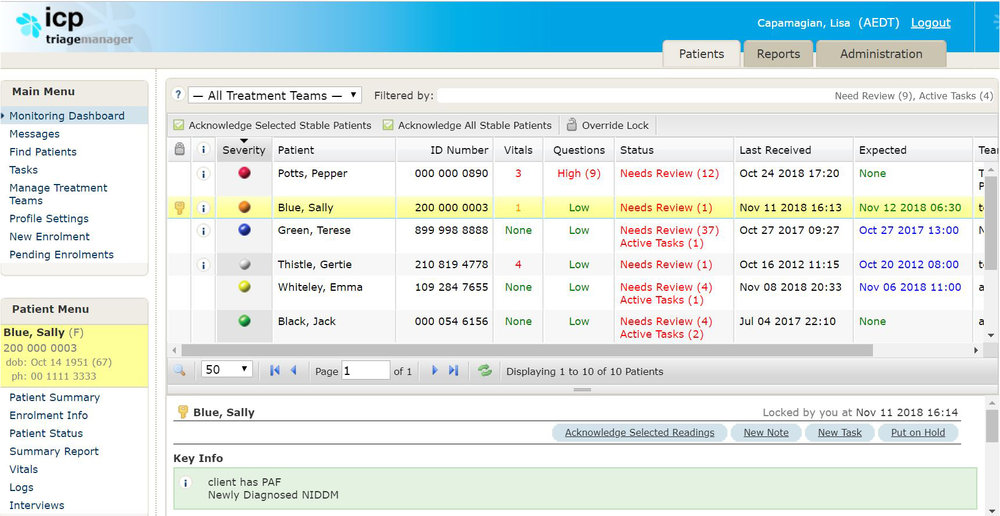1000x516 pixels.
Task: Click green severity ball for Black, Jack
Action: pos(244,321)
